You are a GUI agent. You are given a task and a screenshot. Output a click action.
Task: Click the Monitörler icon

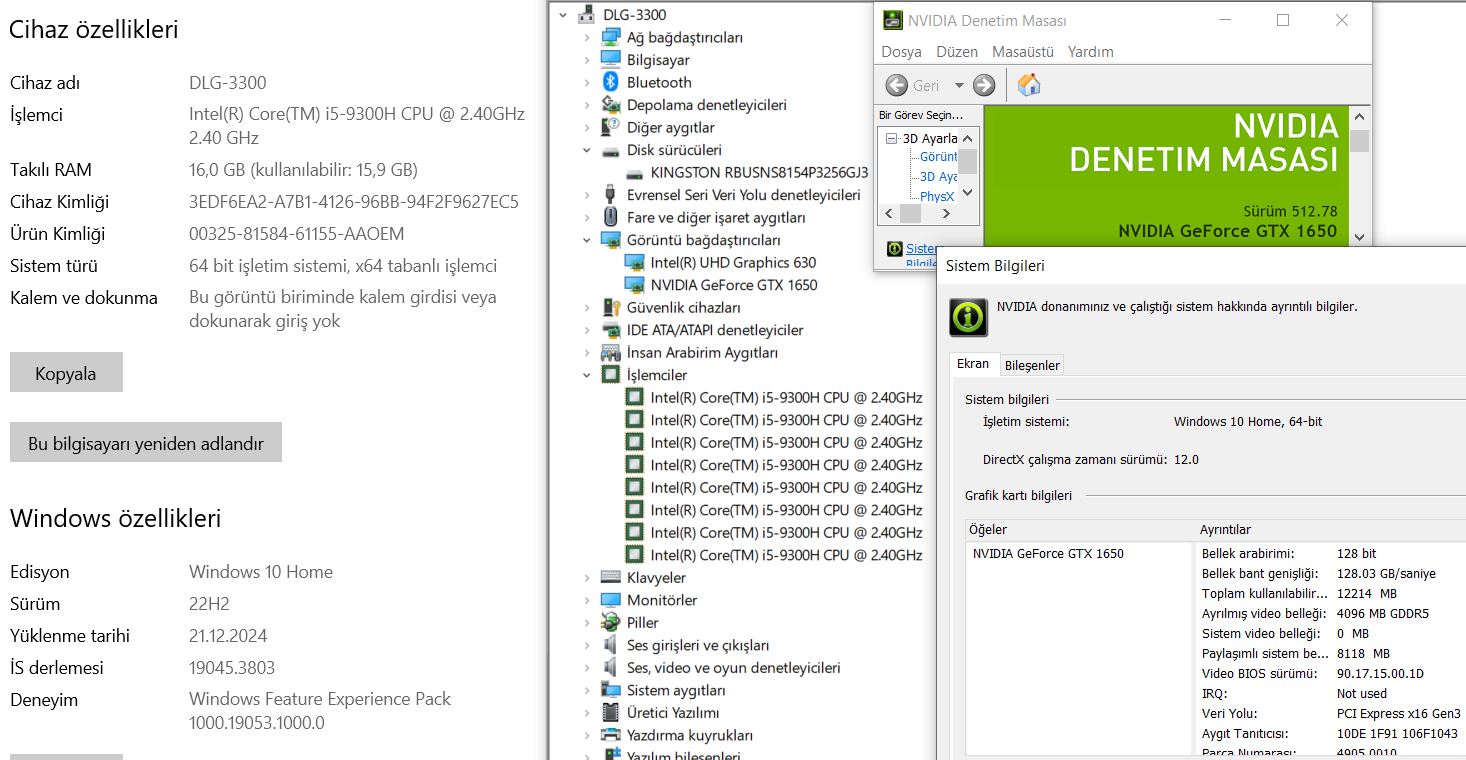click(611, 600)
